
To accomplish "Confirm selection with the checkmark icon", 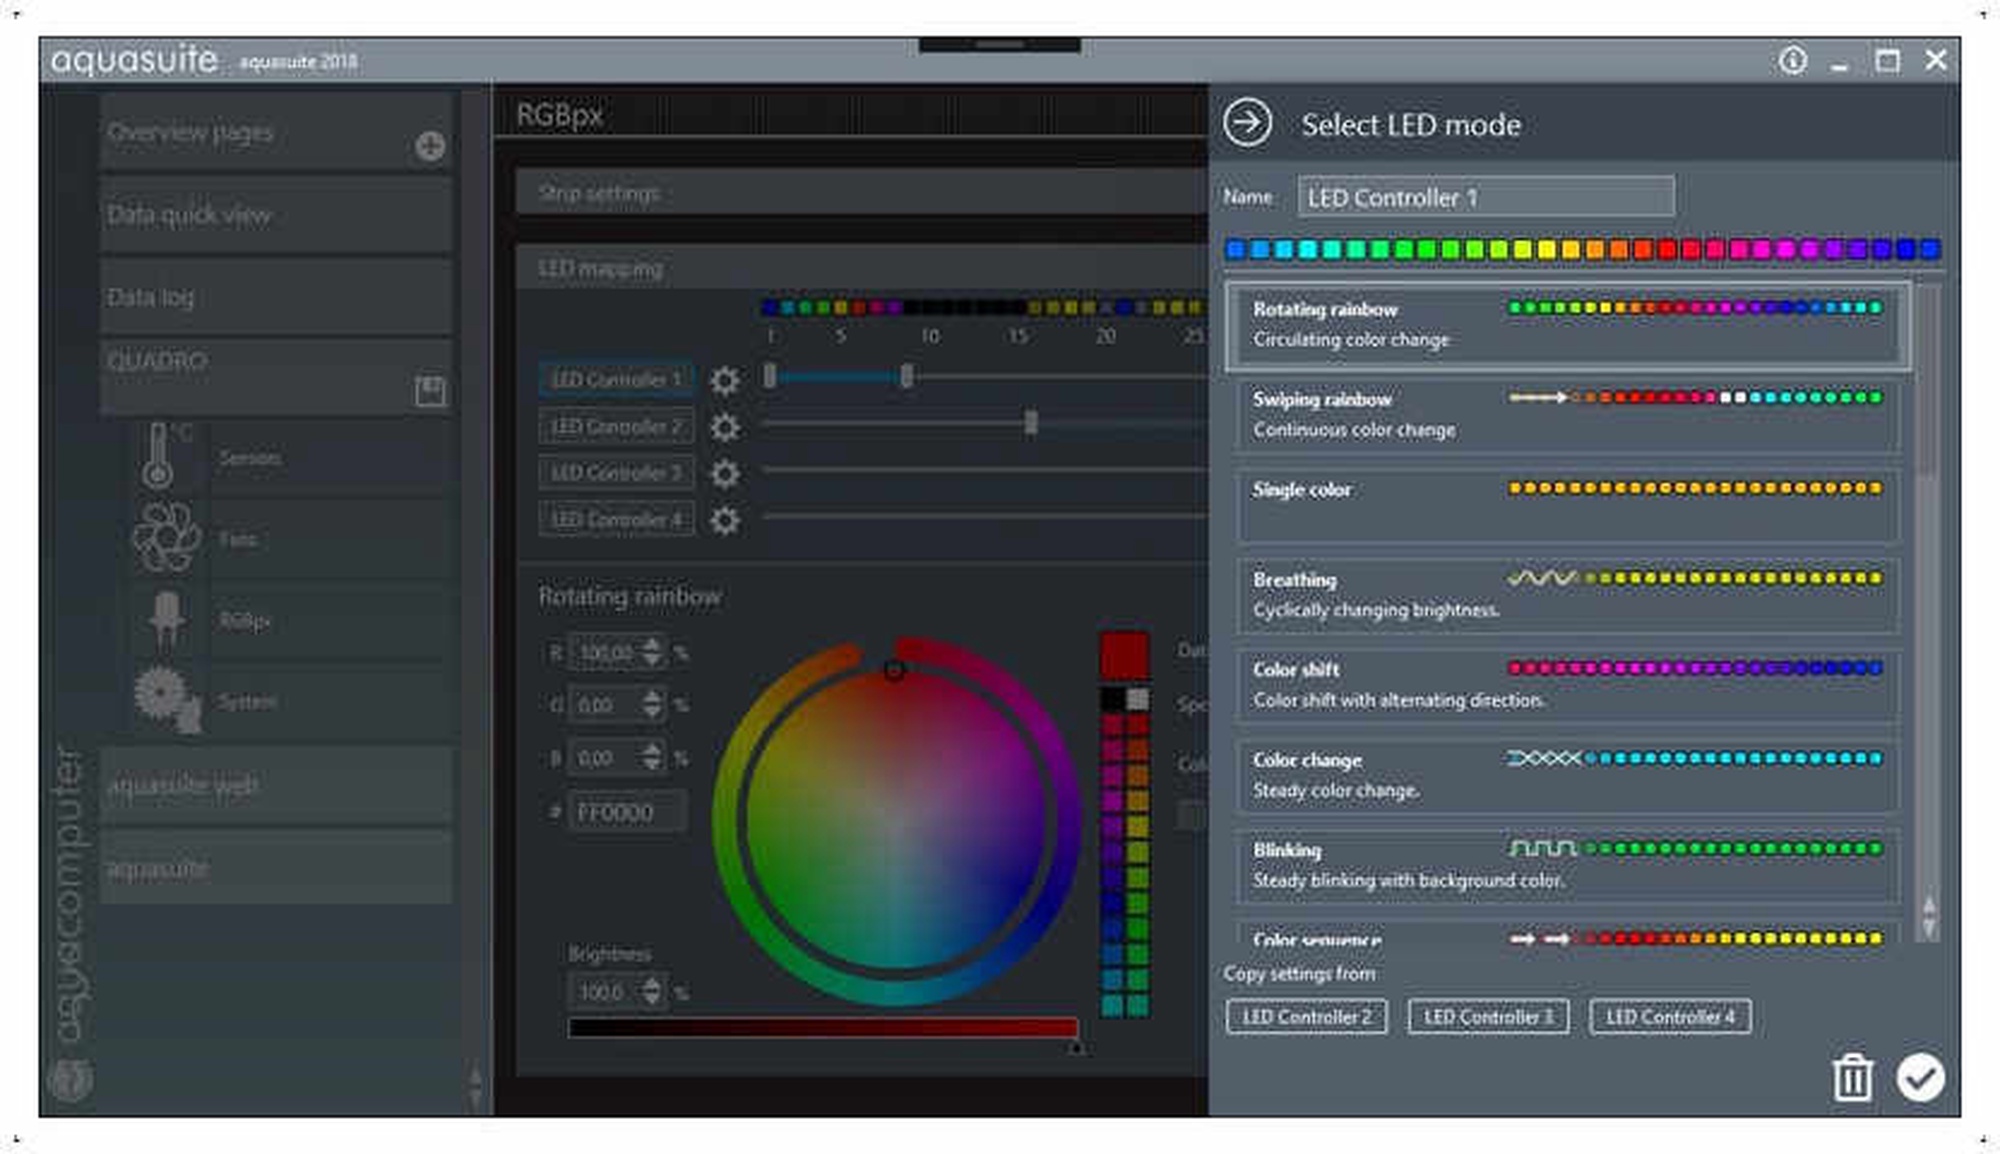I will coord(1920,1078).
